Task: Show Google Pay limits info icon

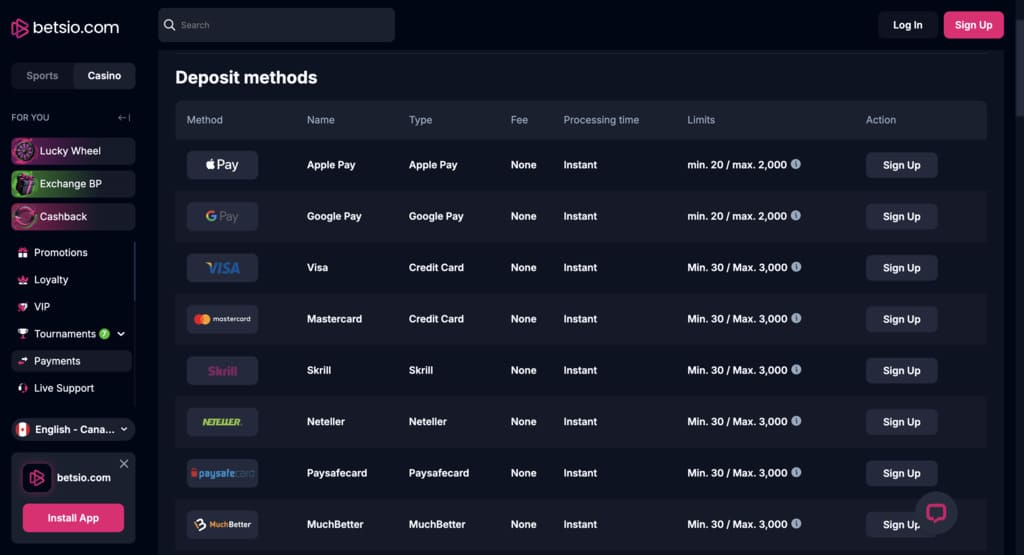Action: point(795,215)
